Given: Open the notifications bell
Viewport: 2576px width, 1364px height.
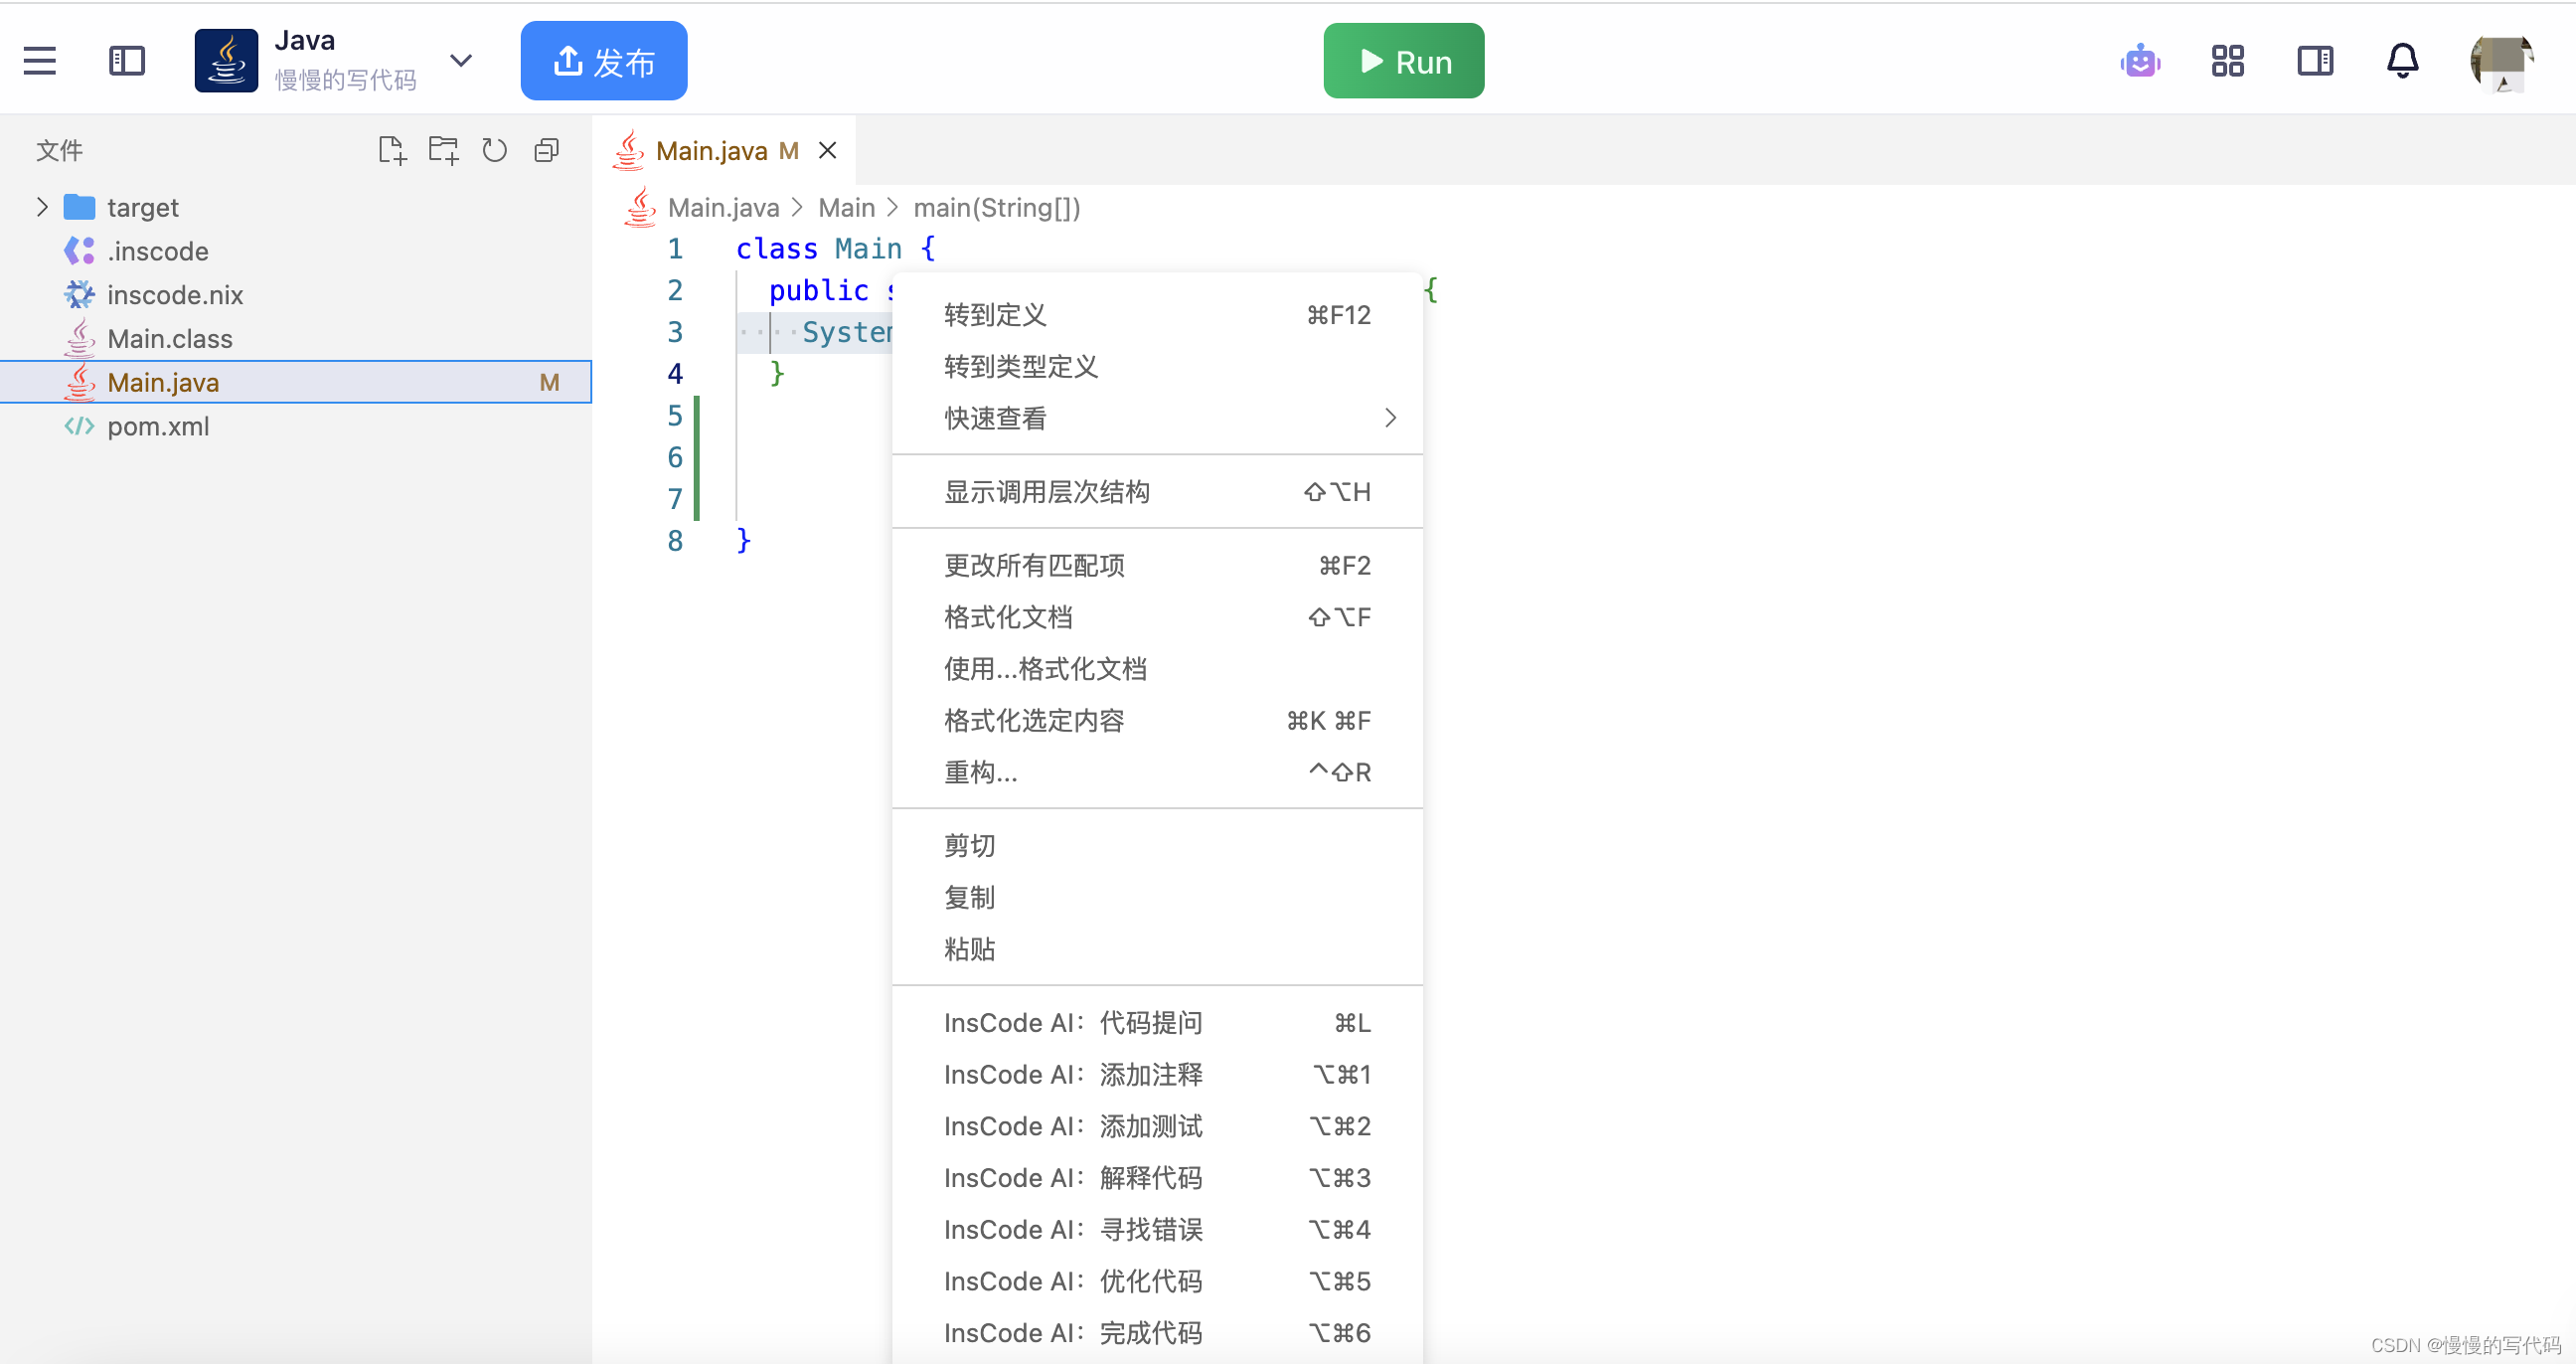Looking at the screenshot, I should (2402, 61).
